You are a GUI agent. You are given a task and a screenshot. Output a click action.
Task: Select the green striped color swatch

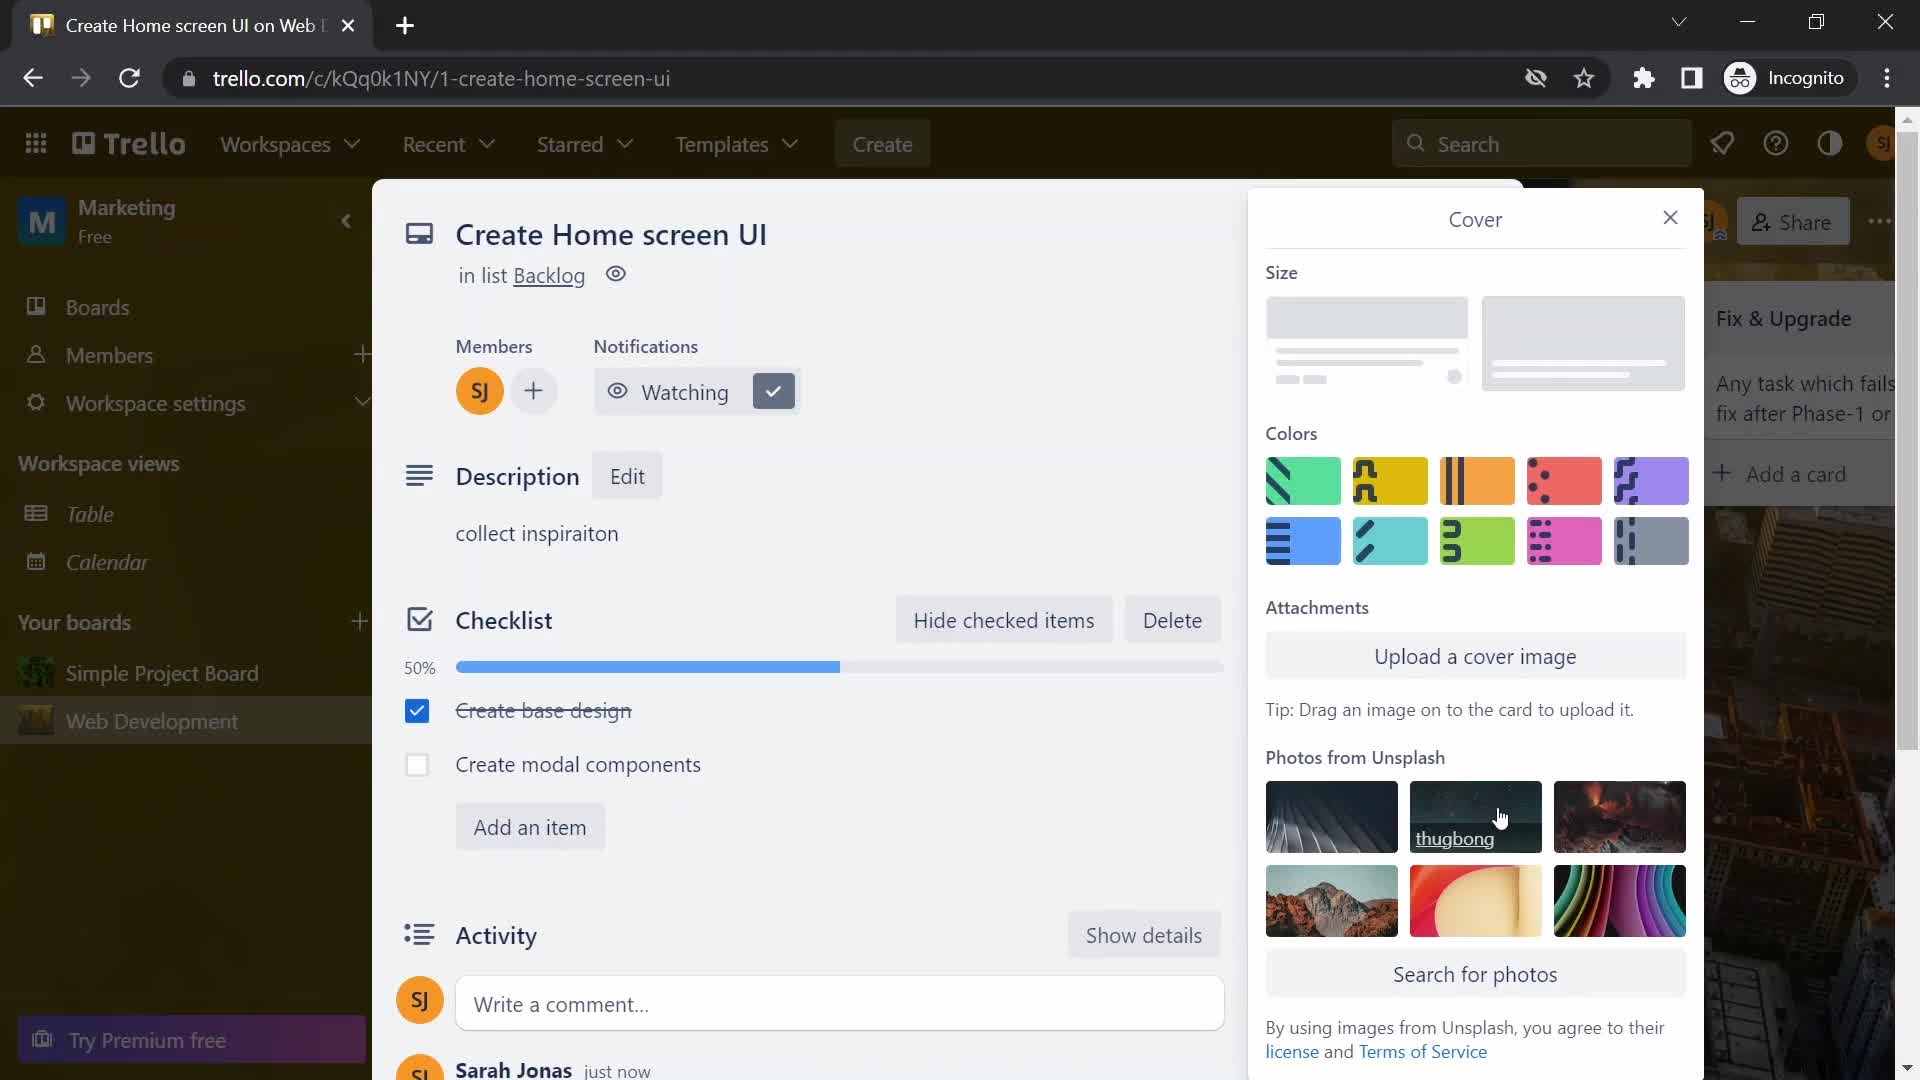coord(1303,481)
